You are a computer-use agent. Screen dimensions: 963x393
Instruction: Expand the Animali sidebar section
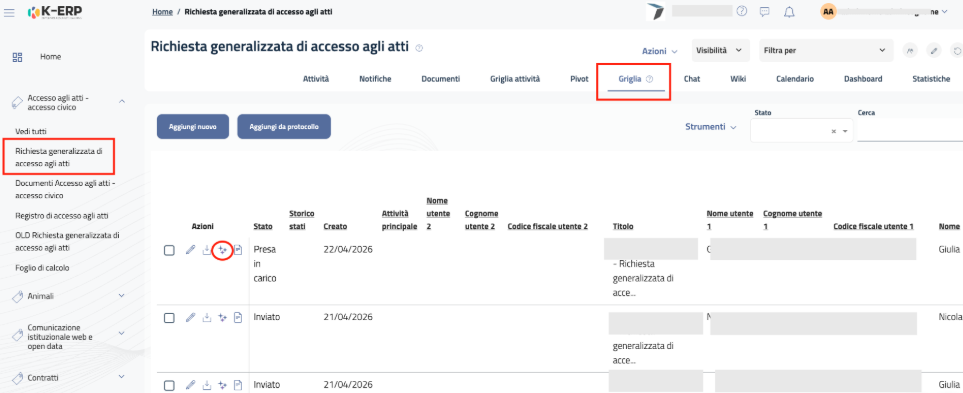tap(121, 295)
